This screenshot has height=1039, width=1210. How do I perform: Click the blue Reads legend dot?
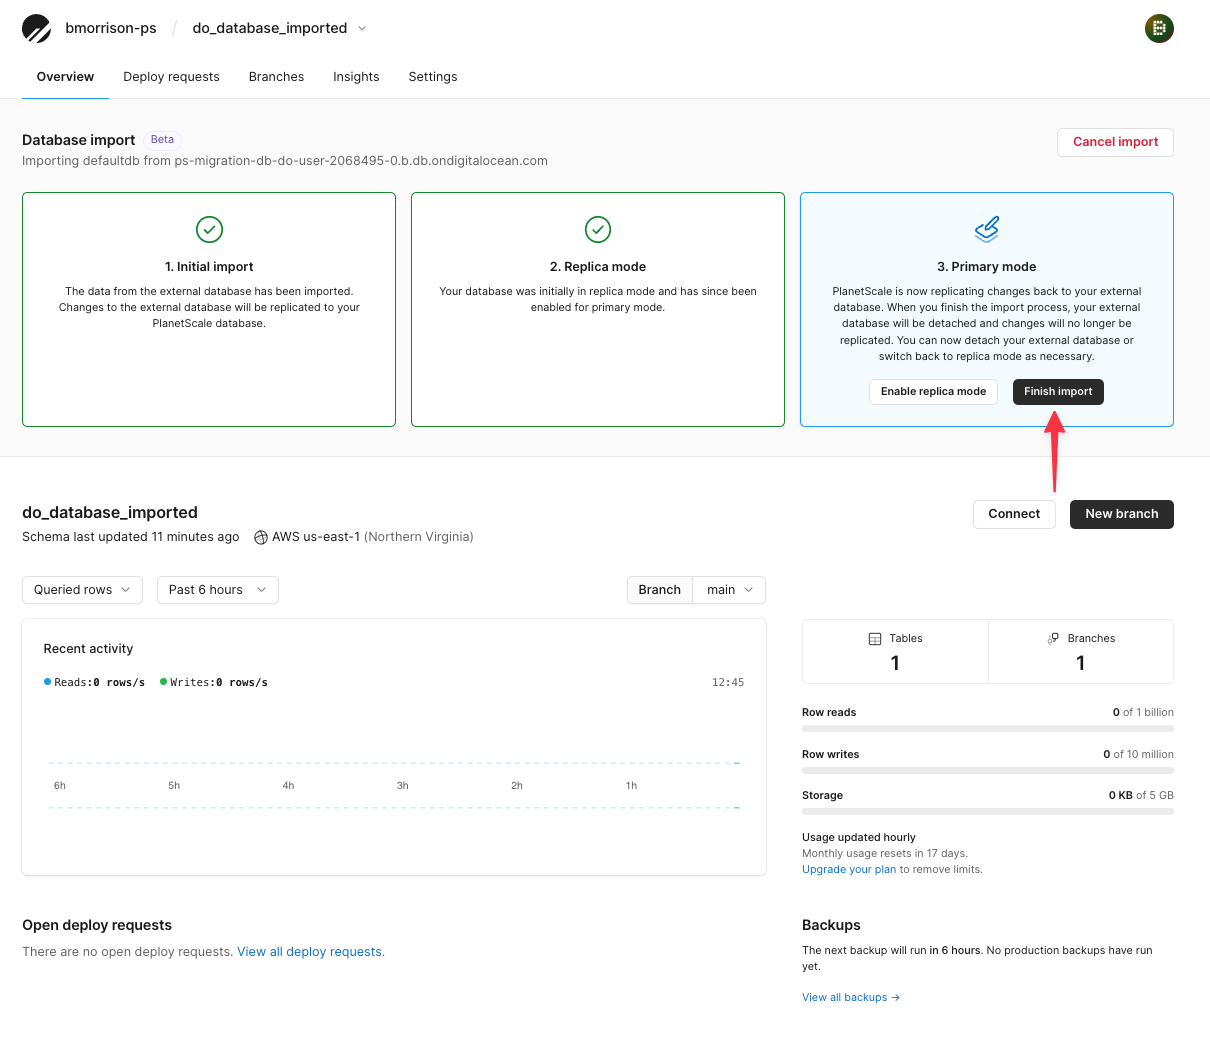point(47,682)
